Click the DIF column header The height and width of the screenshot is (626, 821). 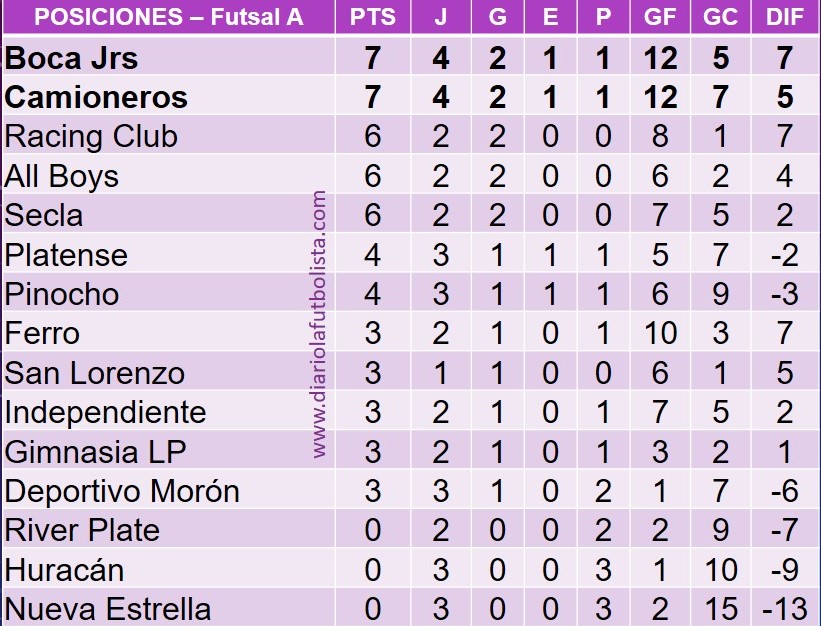[784, 17]
